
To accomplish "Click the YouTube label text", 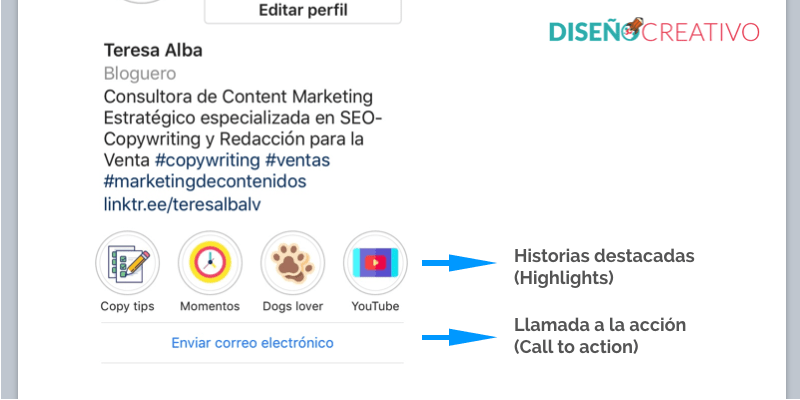I will click(375, 306).
